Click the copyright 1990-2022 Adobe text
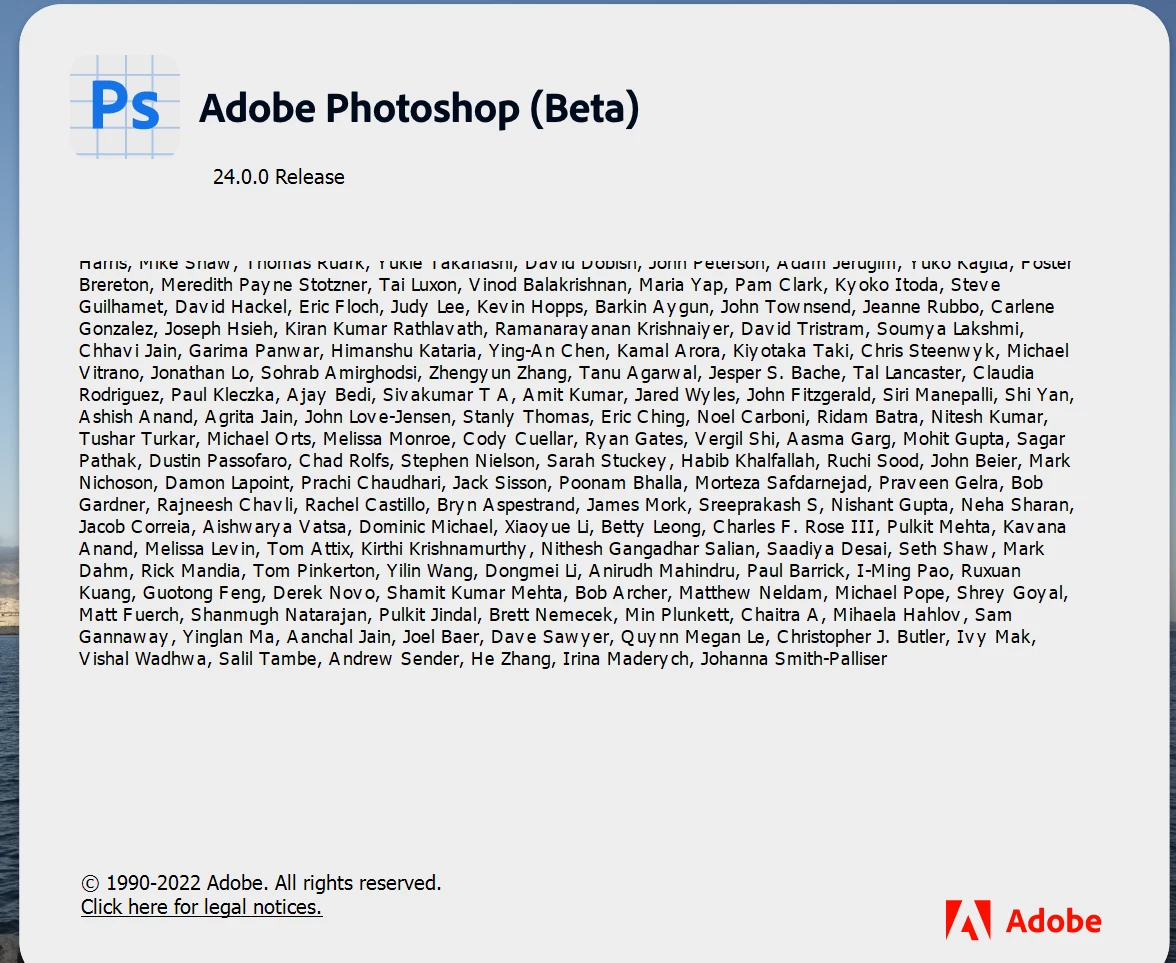 tap(261, 883)
